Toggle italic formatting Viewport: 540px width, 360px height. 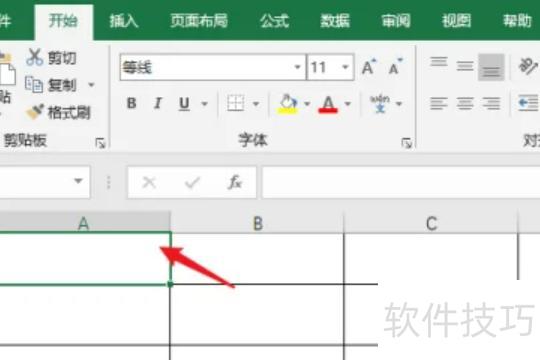tap(158, 103)
